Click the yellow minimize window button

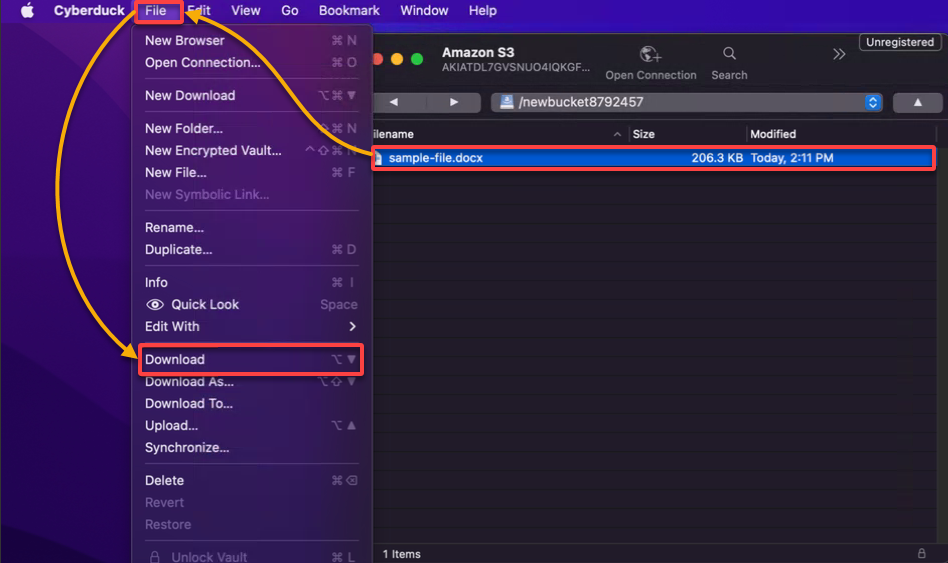(397, 59)
